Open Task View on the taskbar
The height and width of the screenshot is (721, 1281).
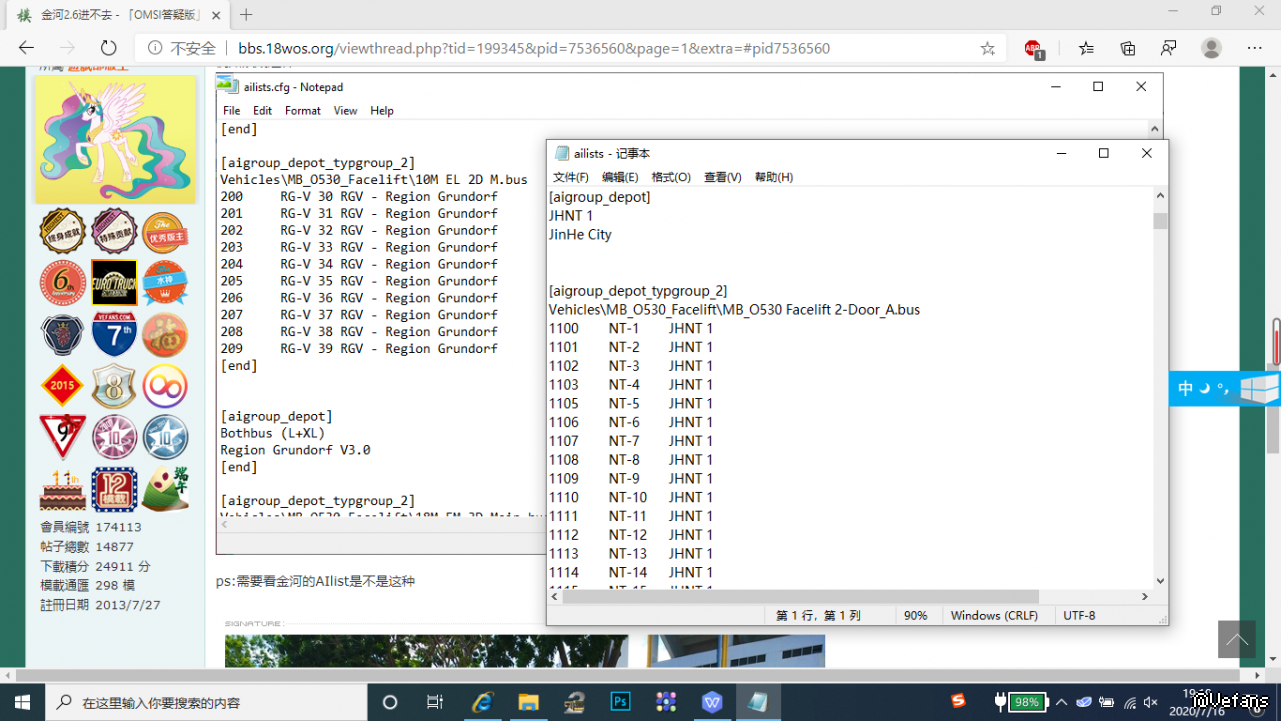point(435,702)
